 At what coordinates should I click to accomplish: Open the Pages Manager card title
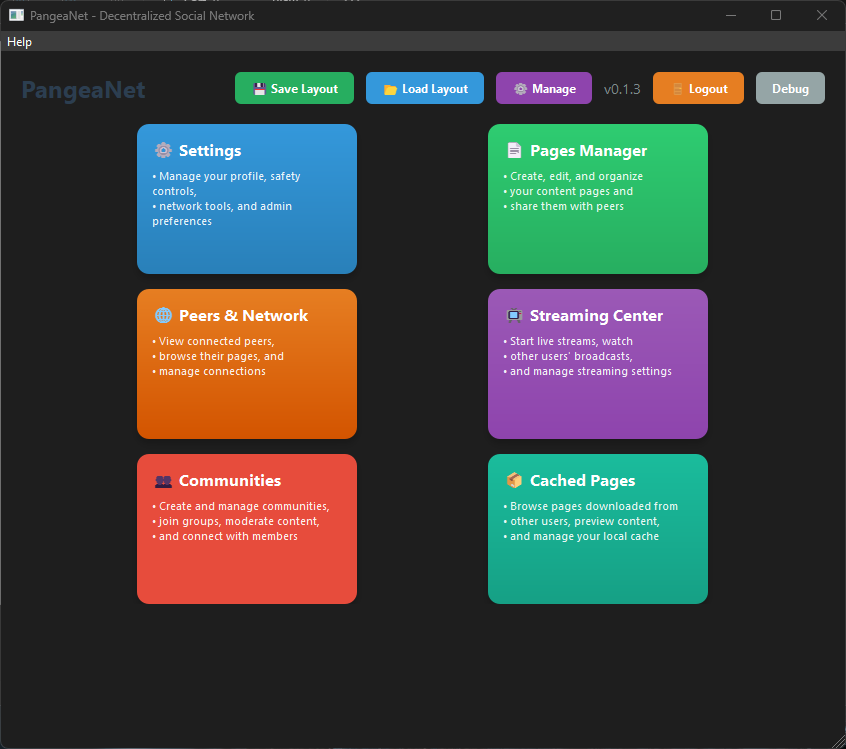click(588, 151)
